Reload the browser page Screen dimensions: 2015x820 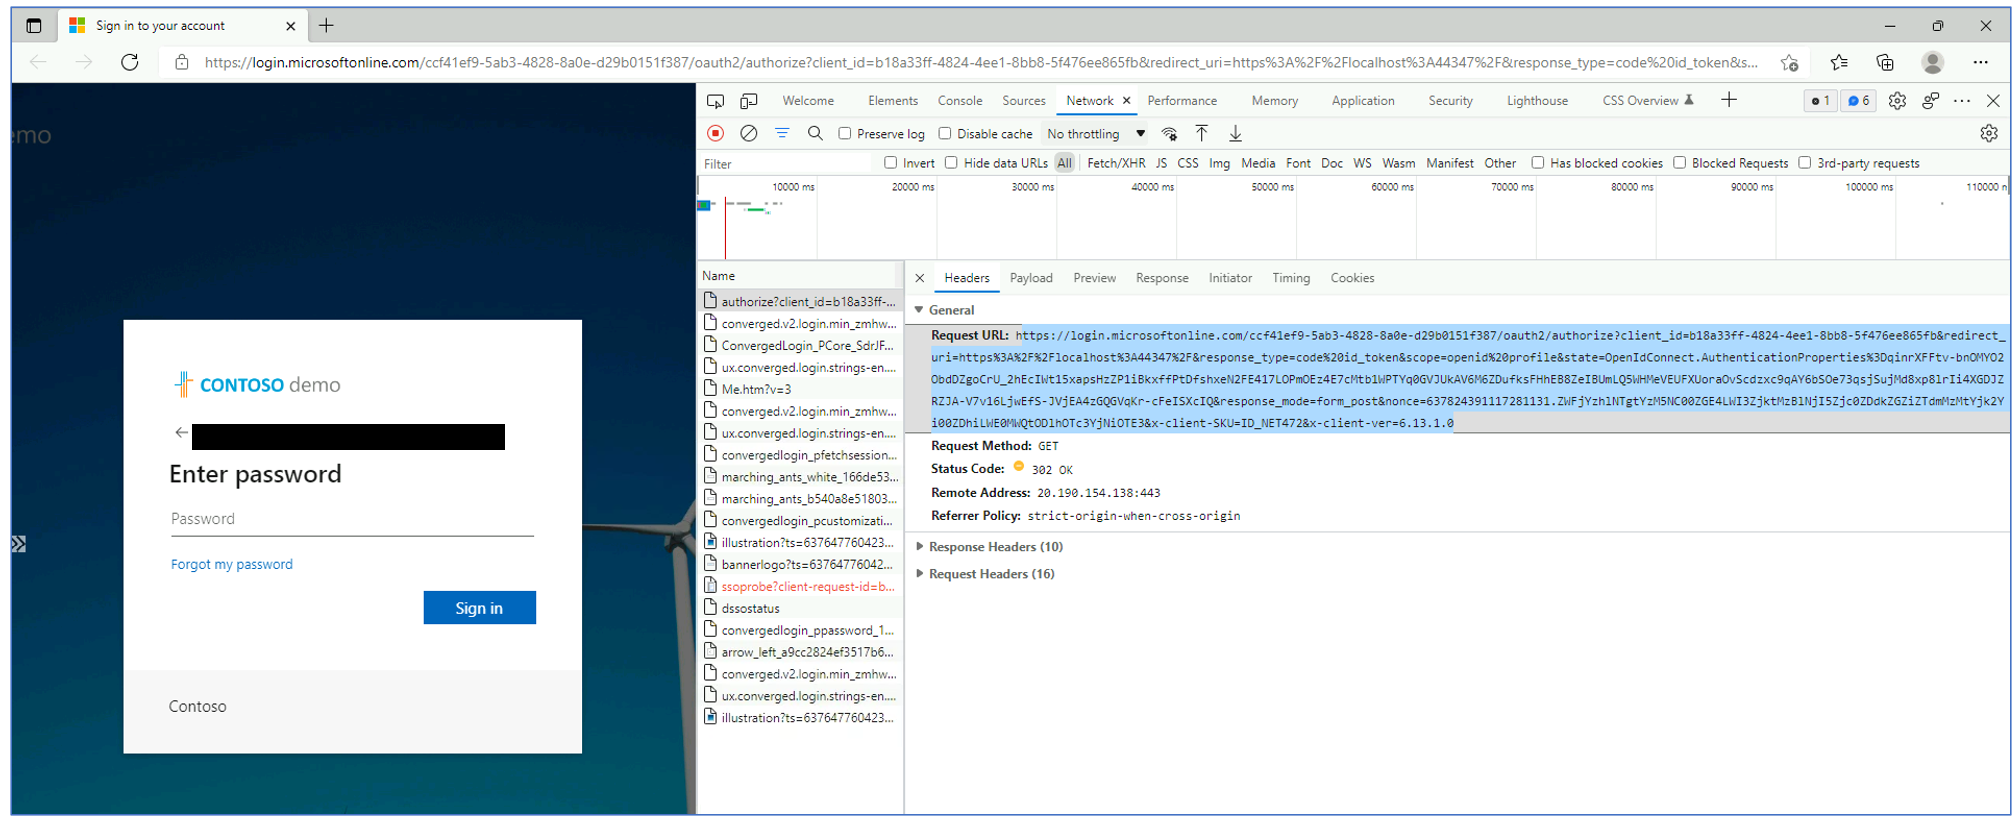point(130,62)
